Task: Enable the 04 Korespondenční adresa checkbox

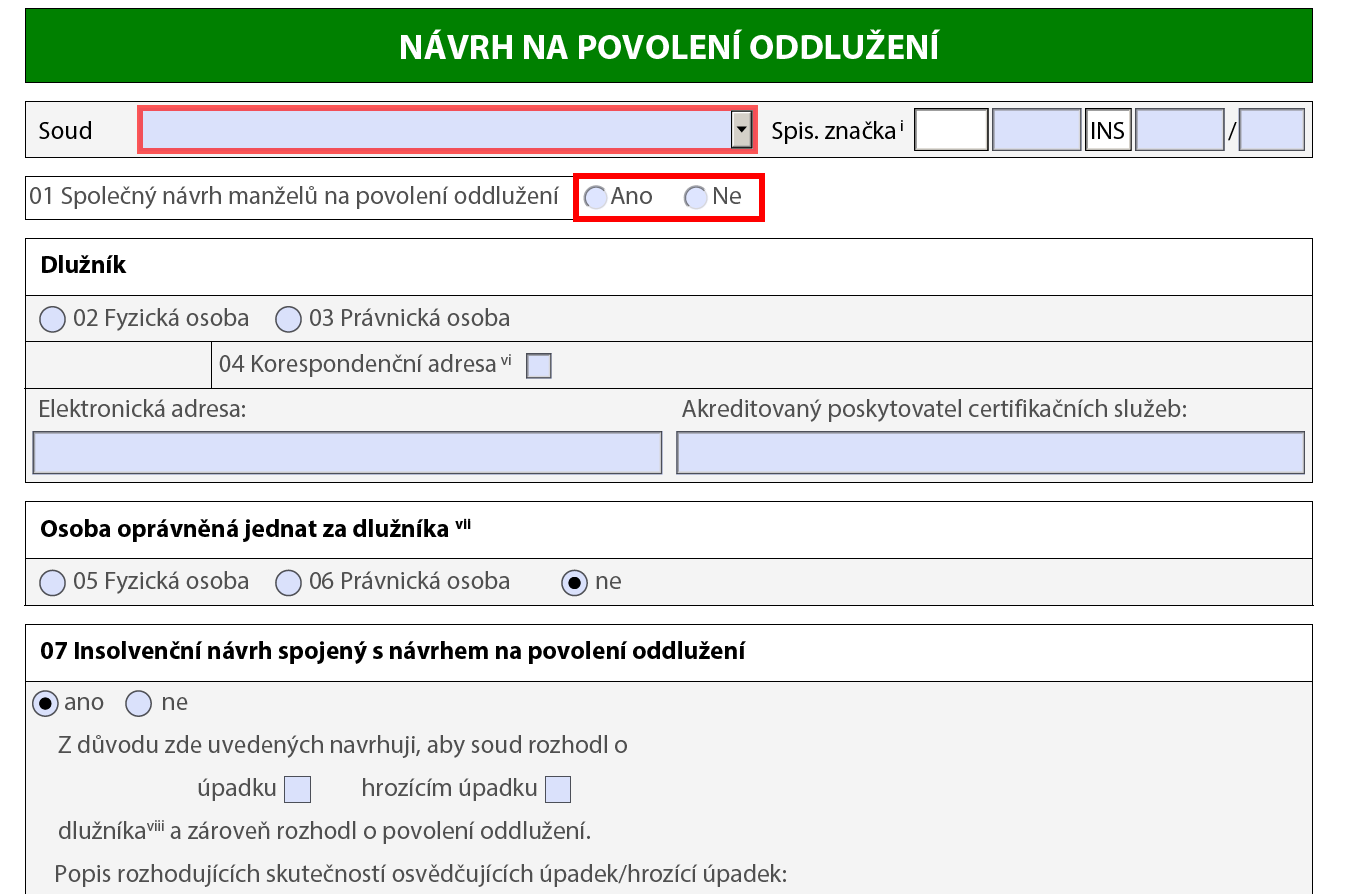Action: pyautogui.click(x=539, y=366)
